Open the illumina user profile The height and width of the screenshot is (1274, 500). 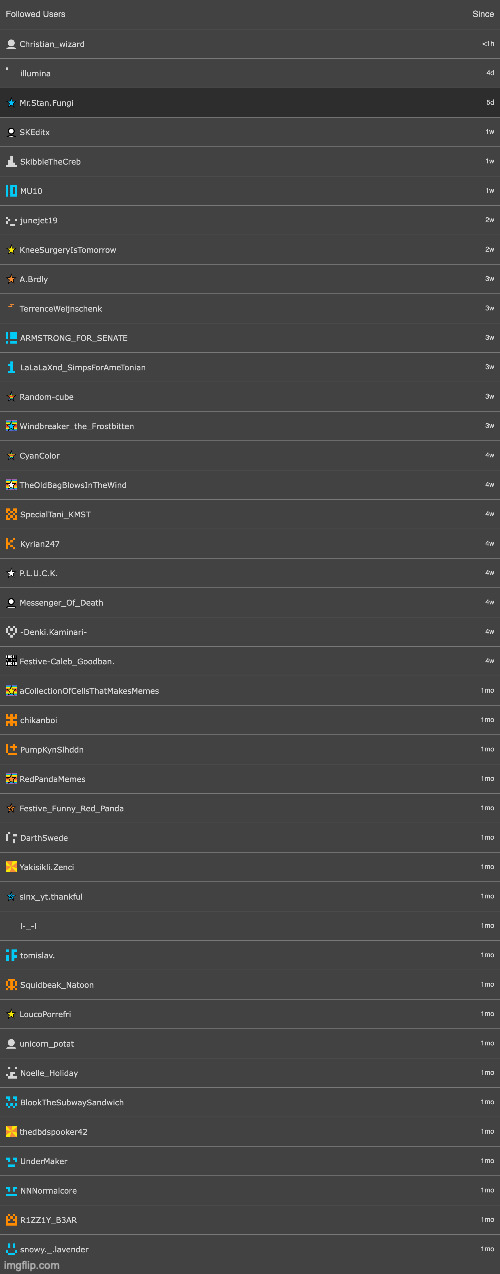(36, 74)
